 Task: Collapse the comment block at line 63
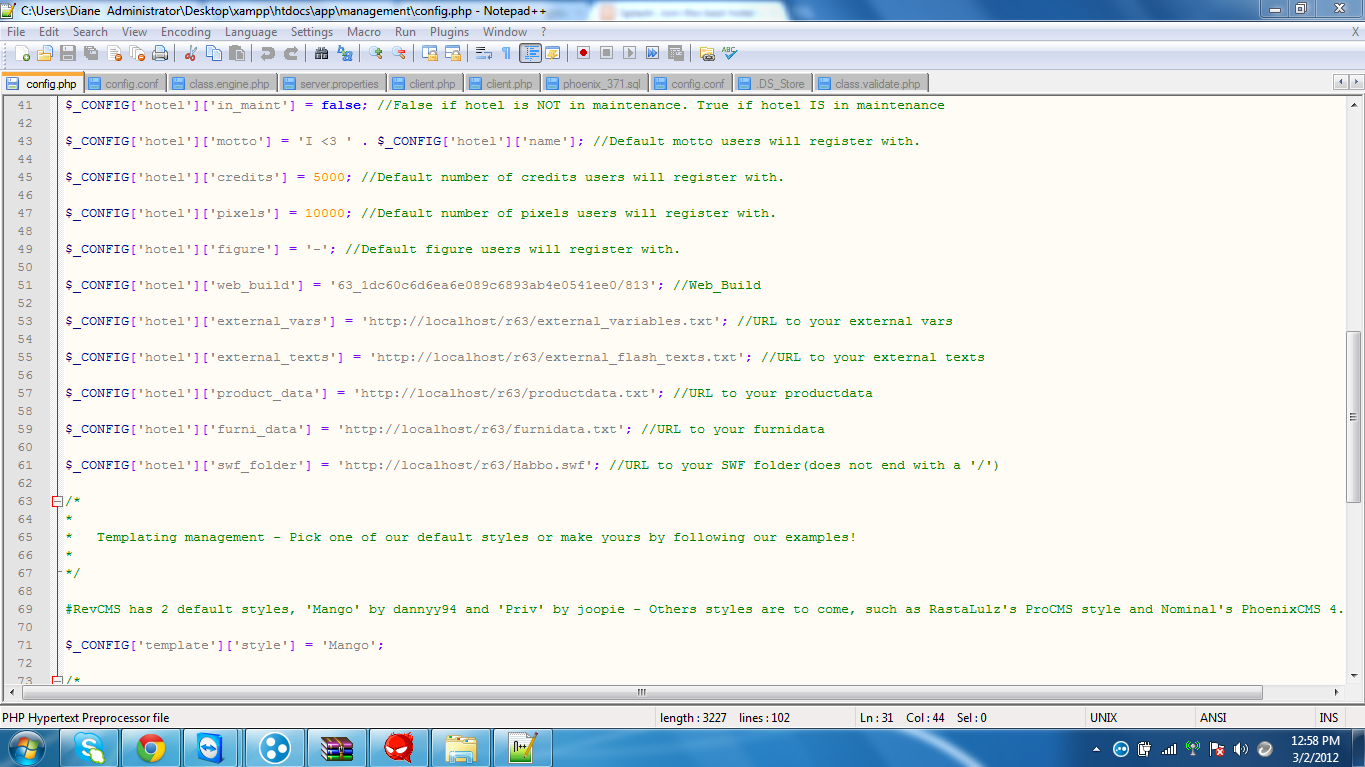(x=57, y=501)
